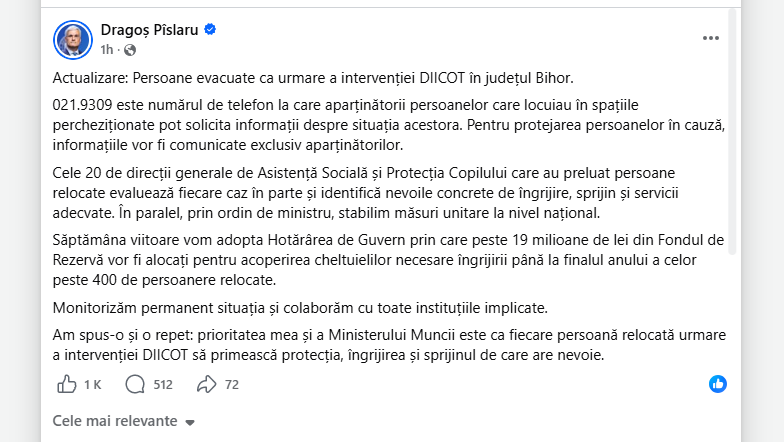Click the blue like reaction badge
Screen dimensions: 784x442
coord(718,384)
